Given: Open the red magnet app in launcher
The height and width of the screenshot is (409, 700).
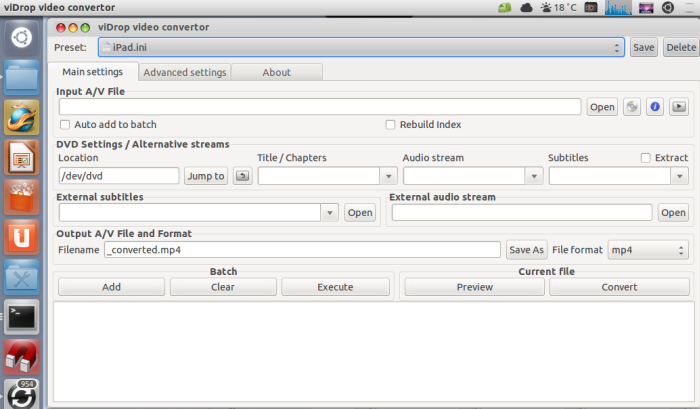Looking at the screenshot, I should pos(21,357).
